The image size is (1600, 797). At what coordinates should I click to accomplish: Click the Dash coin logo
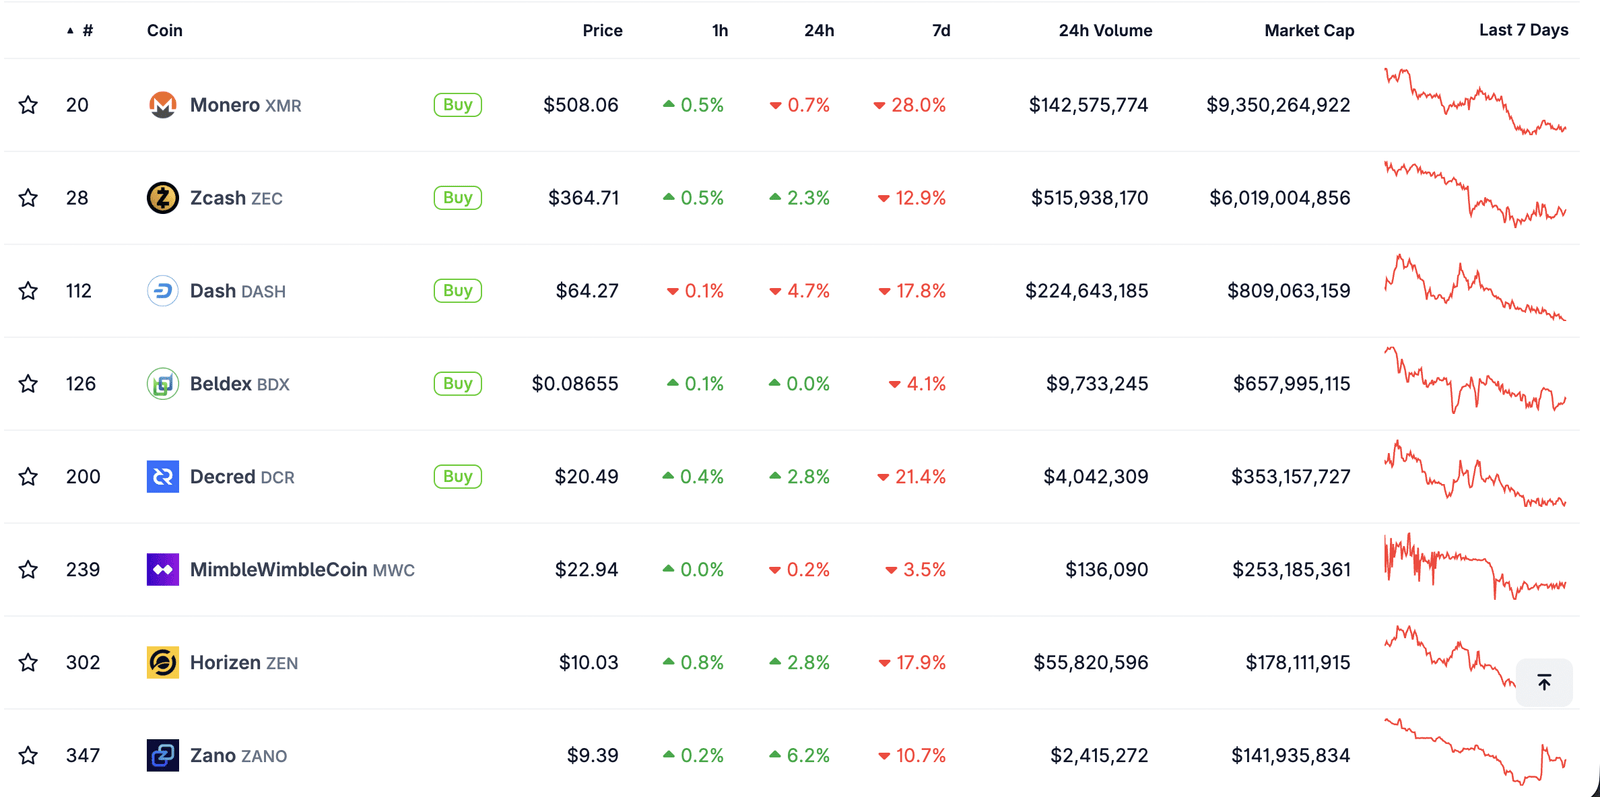(x=162, y=290)
